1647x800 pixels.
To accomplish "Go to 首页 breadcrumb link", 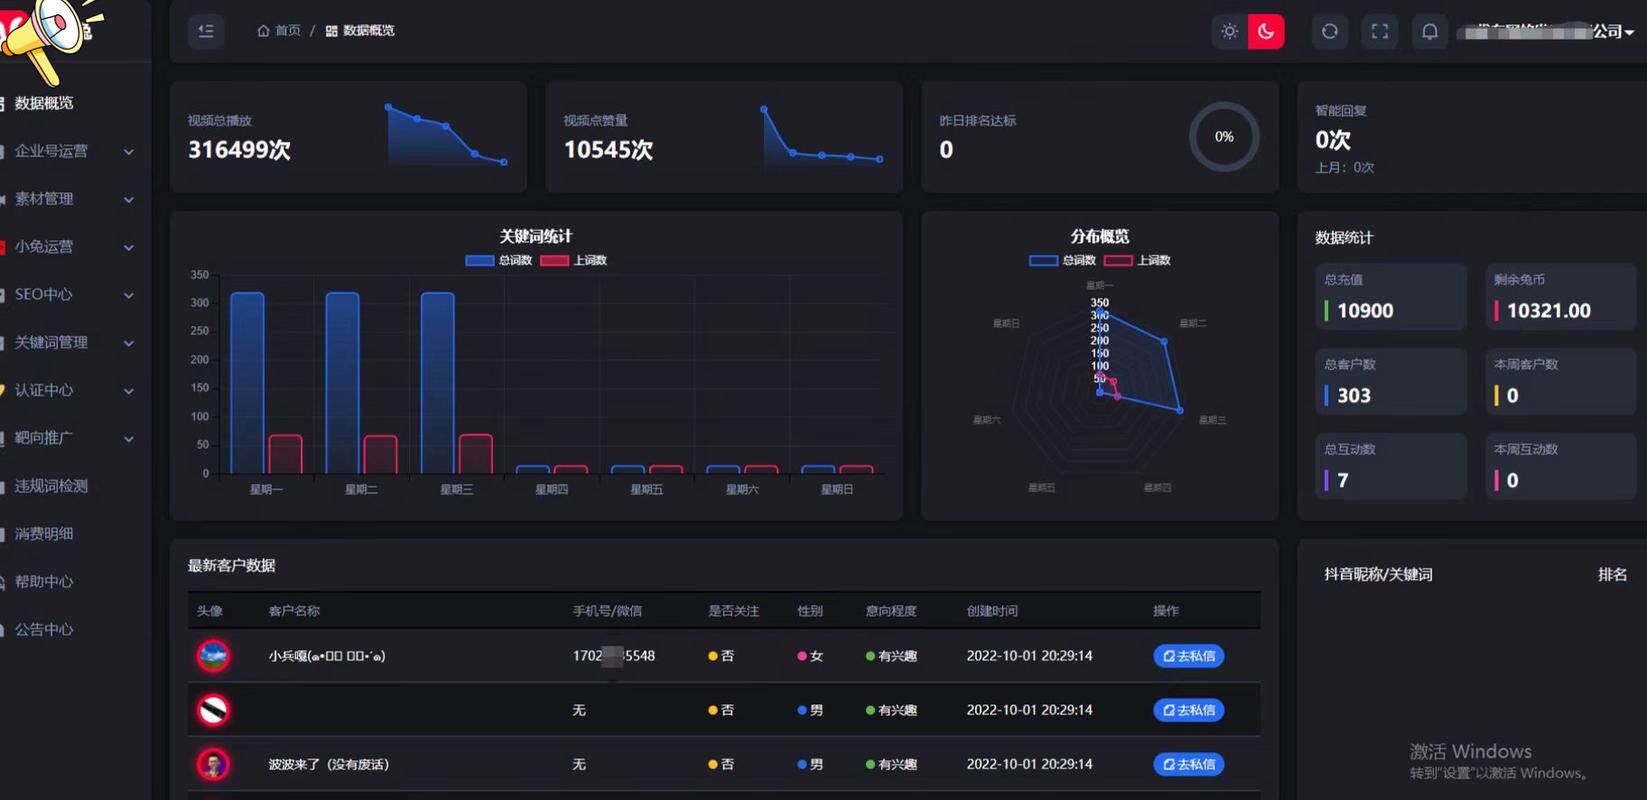I will click(x=288, y=31).
